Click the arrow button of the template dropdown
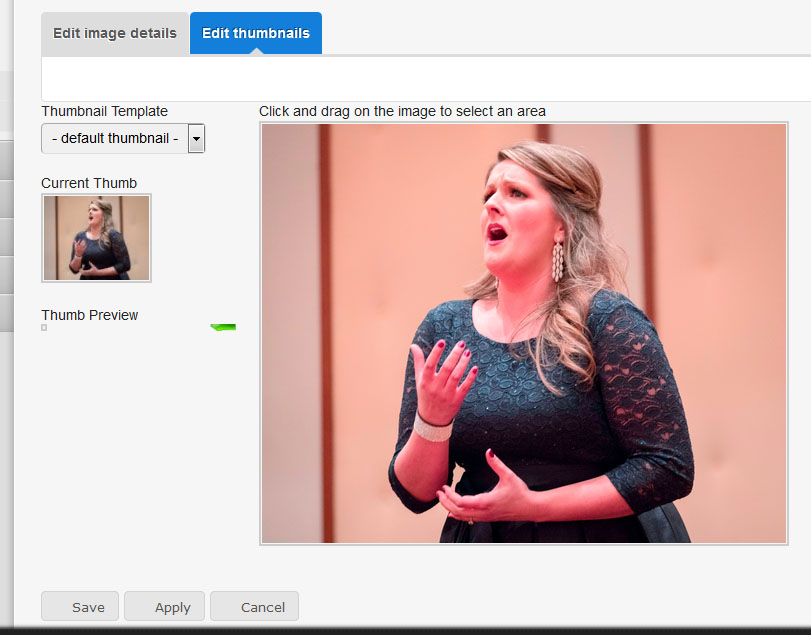Viewport: 811px width, 635px height. [196, 138]
